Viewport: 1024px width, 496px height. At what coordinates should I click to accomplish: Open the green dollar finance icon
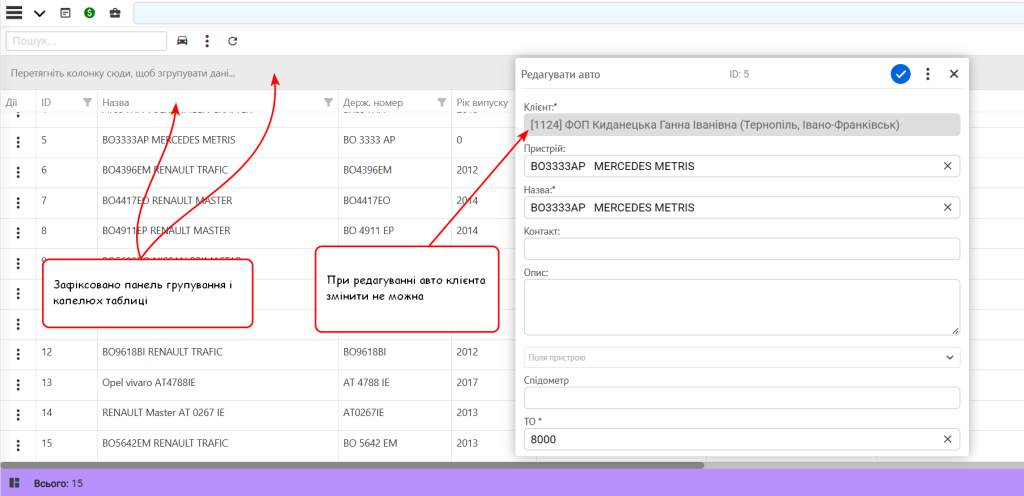click(x=90, y=13)
